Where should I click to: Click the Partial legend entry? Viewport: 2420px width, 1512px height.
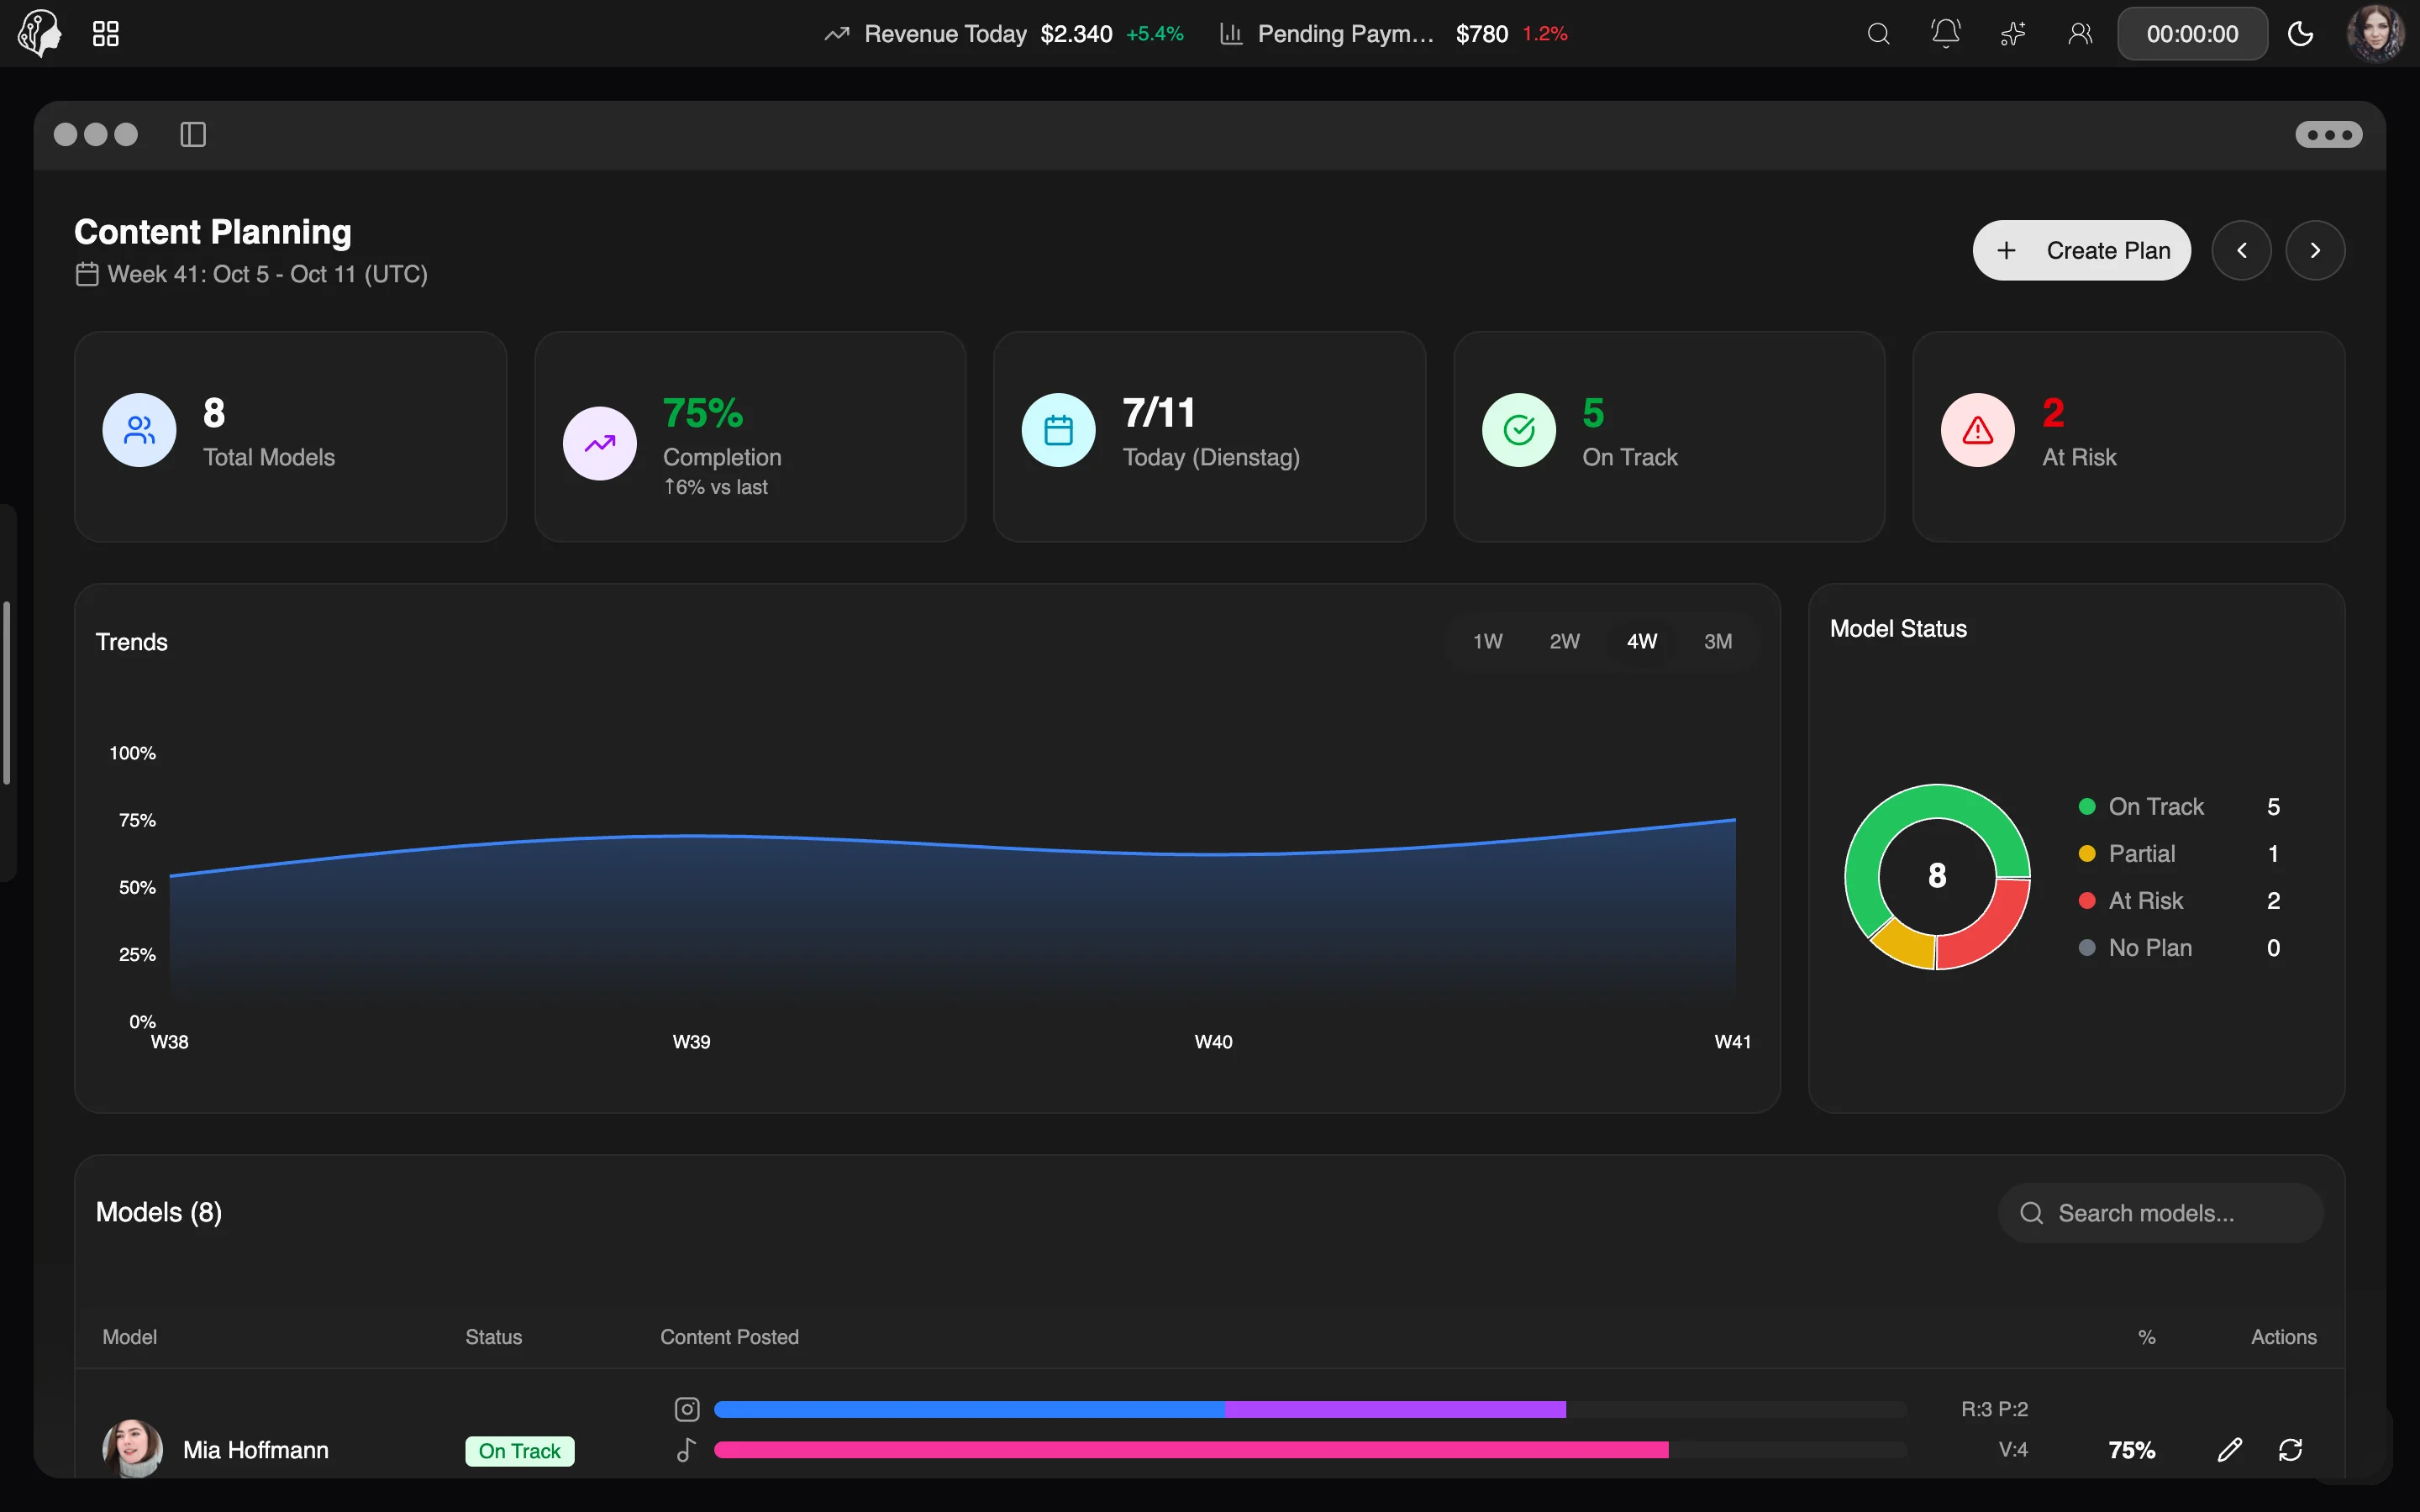2179,854
